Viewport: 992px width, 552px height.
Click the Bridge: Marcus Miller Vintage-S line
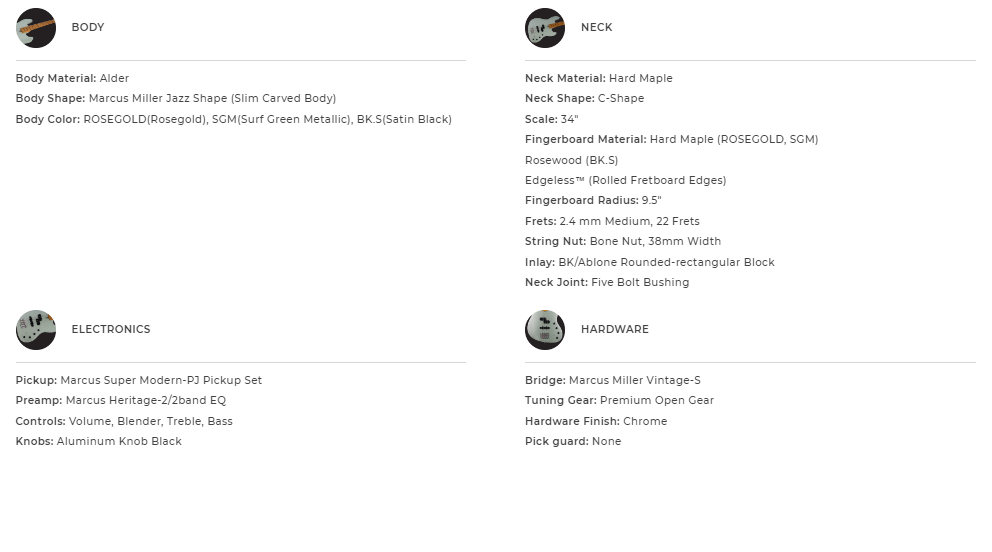[613, 381]
